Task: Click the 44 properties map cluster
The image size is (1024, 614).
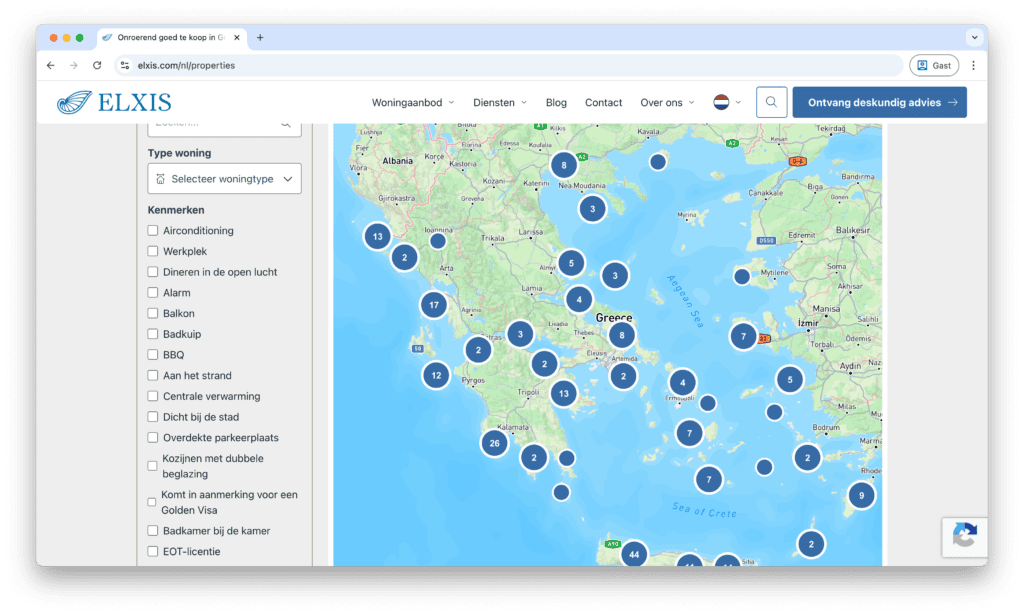Action: 634,553
